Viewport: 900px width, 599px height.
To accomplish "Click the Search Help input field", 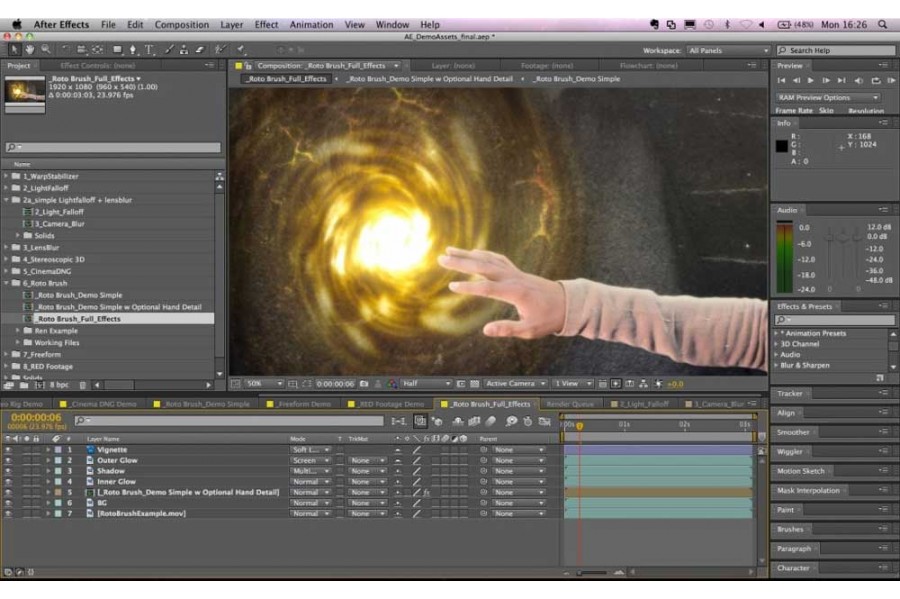I will coord(836,50).
